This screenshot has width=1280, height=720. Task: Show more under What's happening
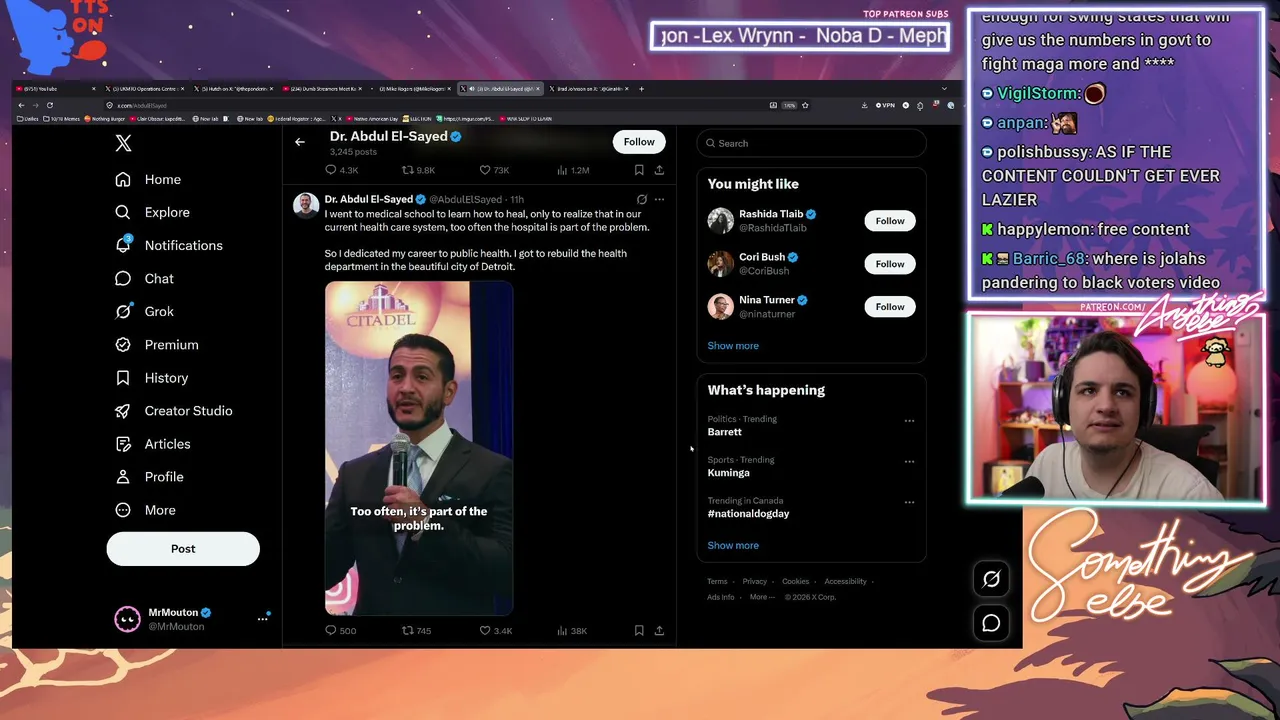tap(733, 546)
